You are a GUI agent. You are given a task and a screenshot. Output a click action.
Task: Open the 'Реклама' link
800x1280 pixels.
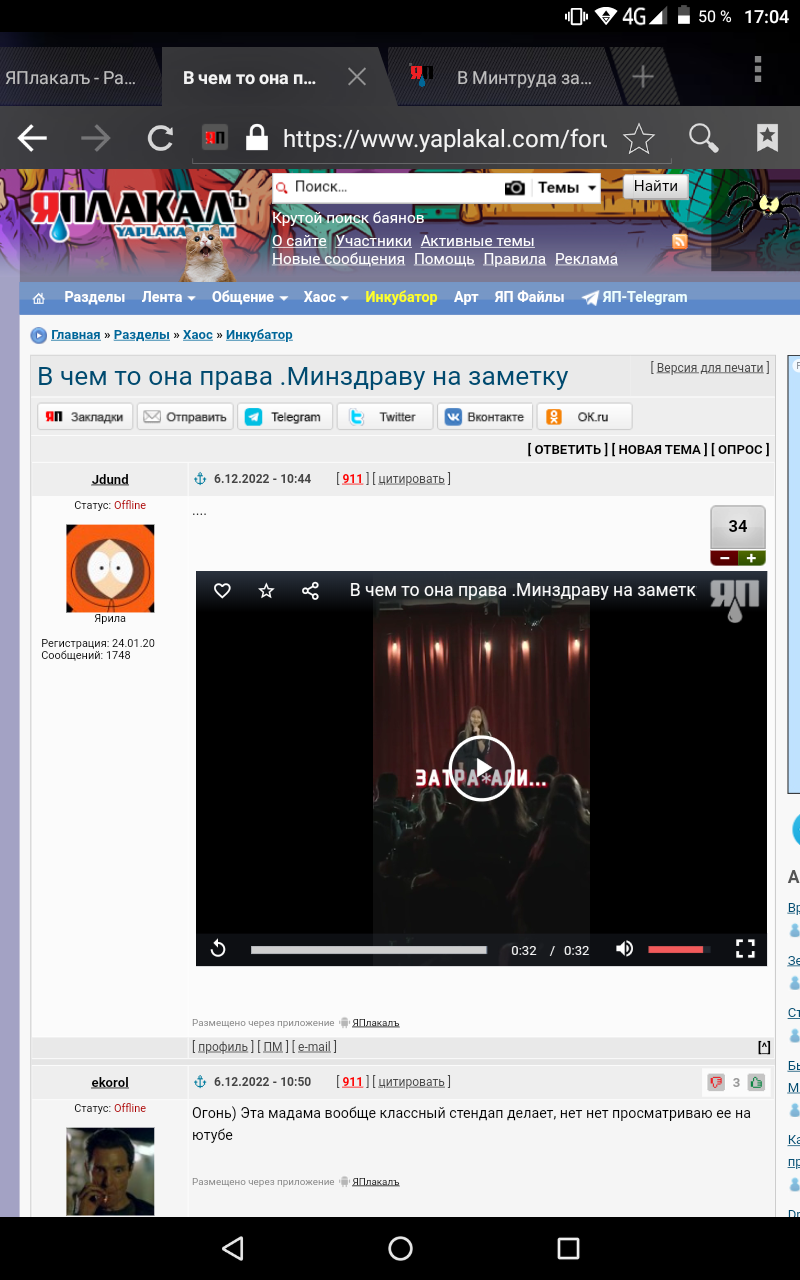point(586,259)
